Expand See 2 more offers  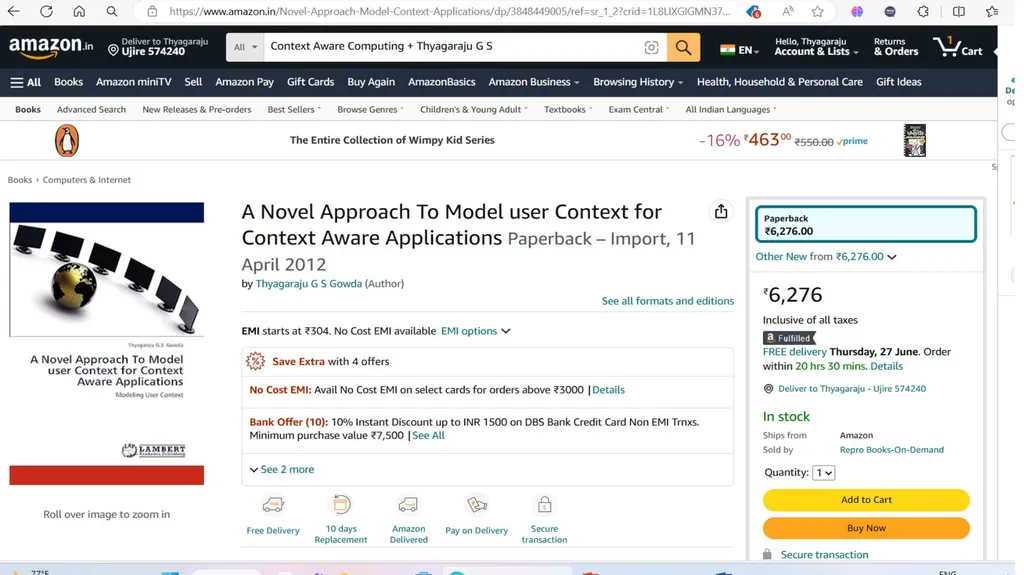coord(281,469)
